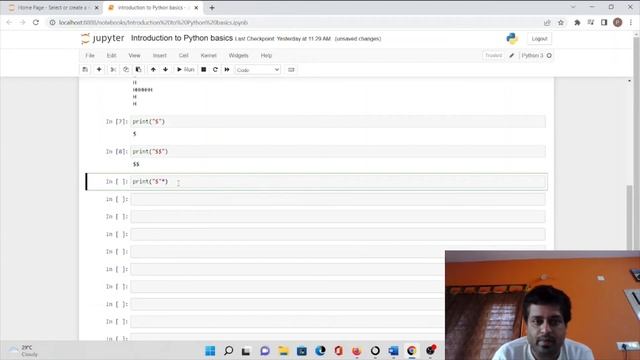Close the Introduction to Python basics tab
The height and width of the screenshot is (360, 640).
[x=196, y=8]
